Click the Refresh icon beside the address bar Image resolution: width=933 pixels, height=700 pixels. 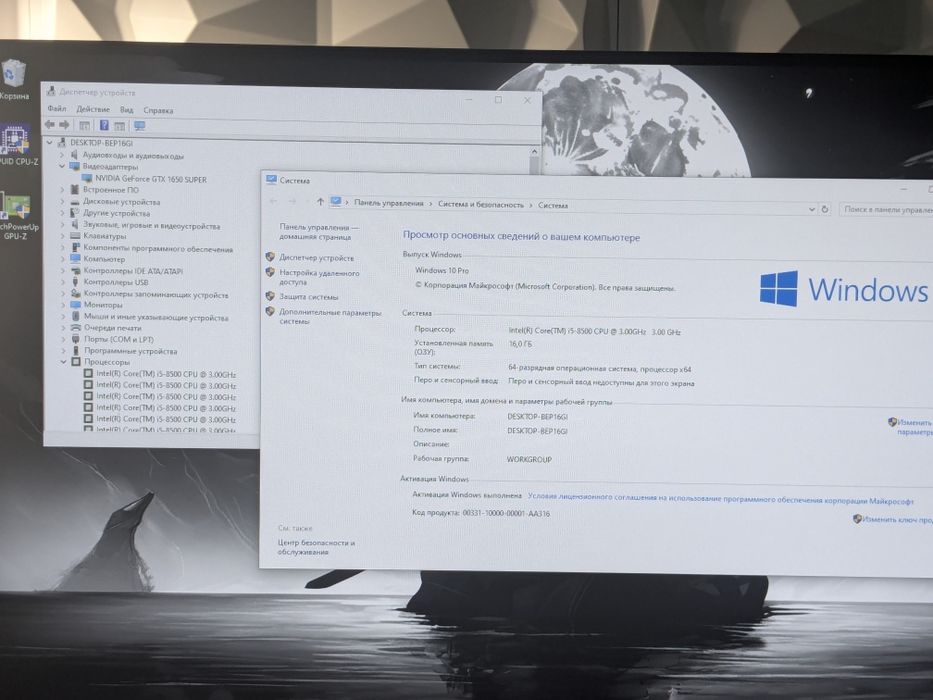(825, 209)
